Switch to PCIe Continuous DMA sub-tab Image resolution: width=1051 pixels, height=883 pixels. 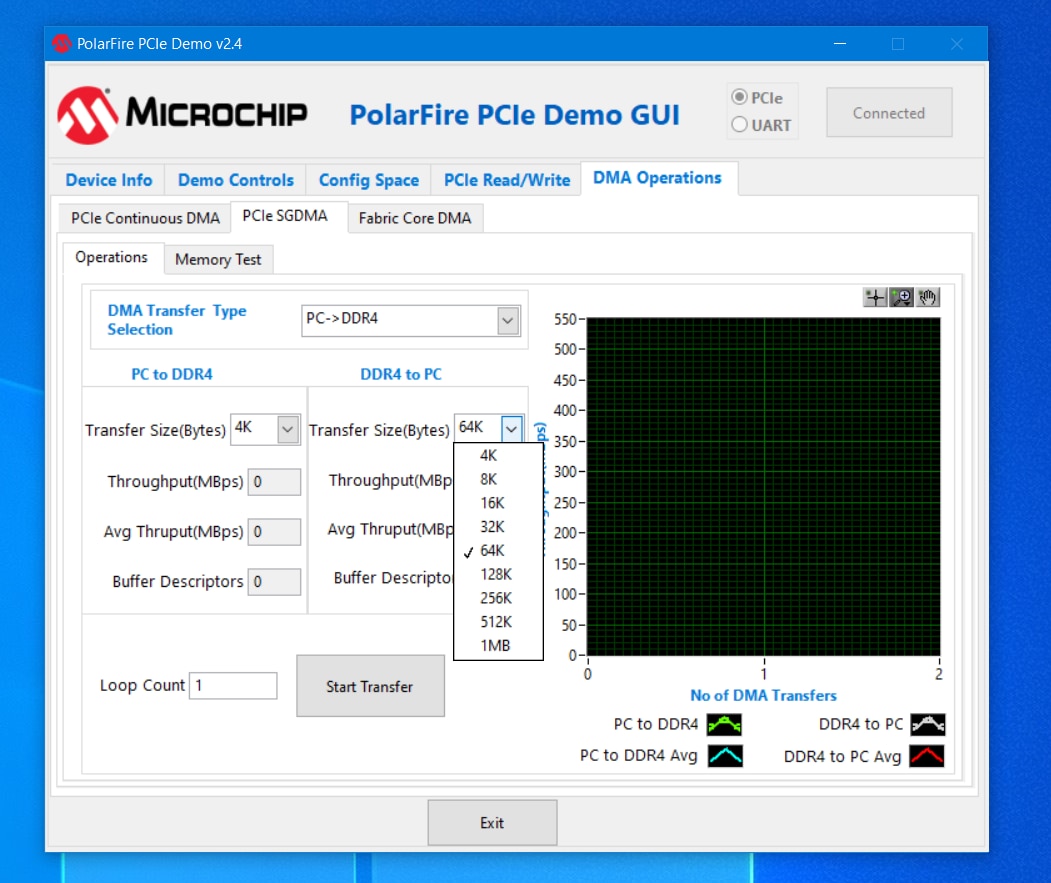[145, 218]
